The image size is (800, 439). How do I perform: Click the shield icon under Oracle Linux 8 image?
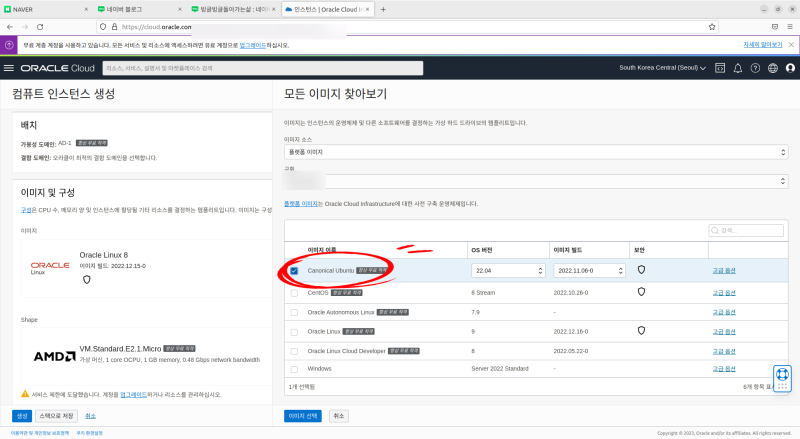coord(87,279)
